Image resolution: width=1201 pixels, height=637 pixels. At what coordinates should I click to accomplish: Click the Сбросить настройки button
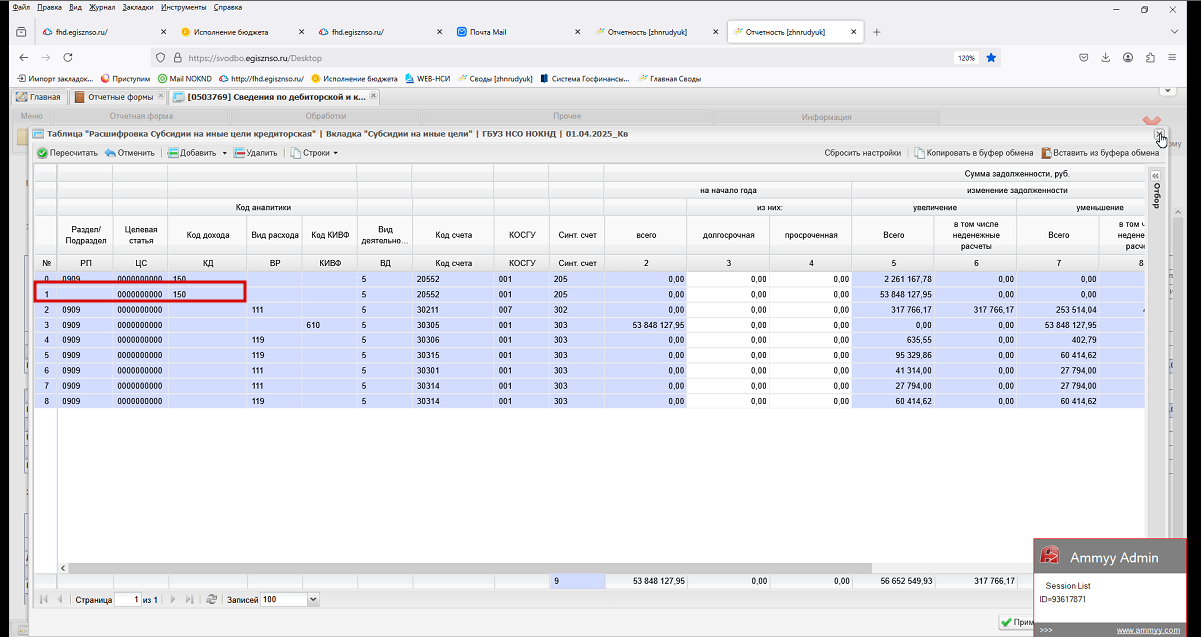(x=862, y=153)
